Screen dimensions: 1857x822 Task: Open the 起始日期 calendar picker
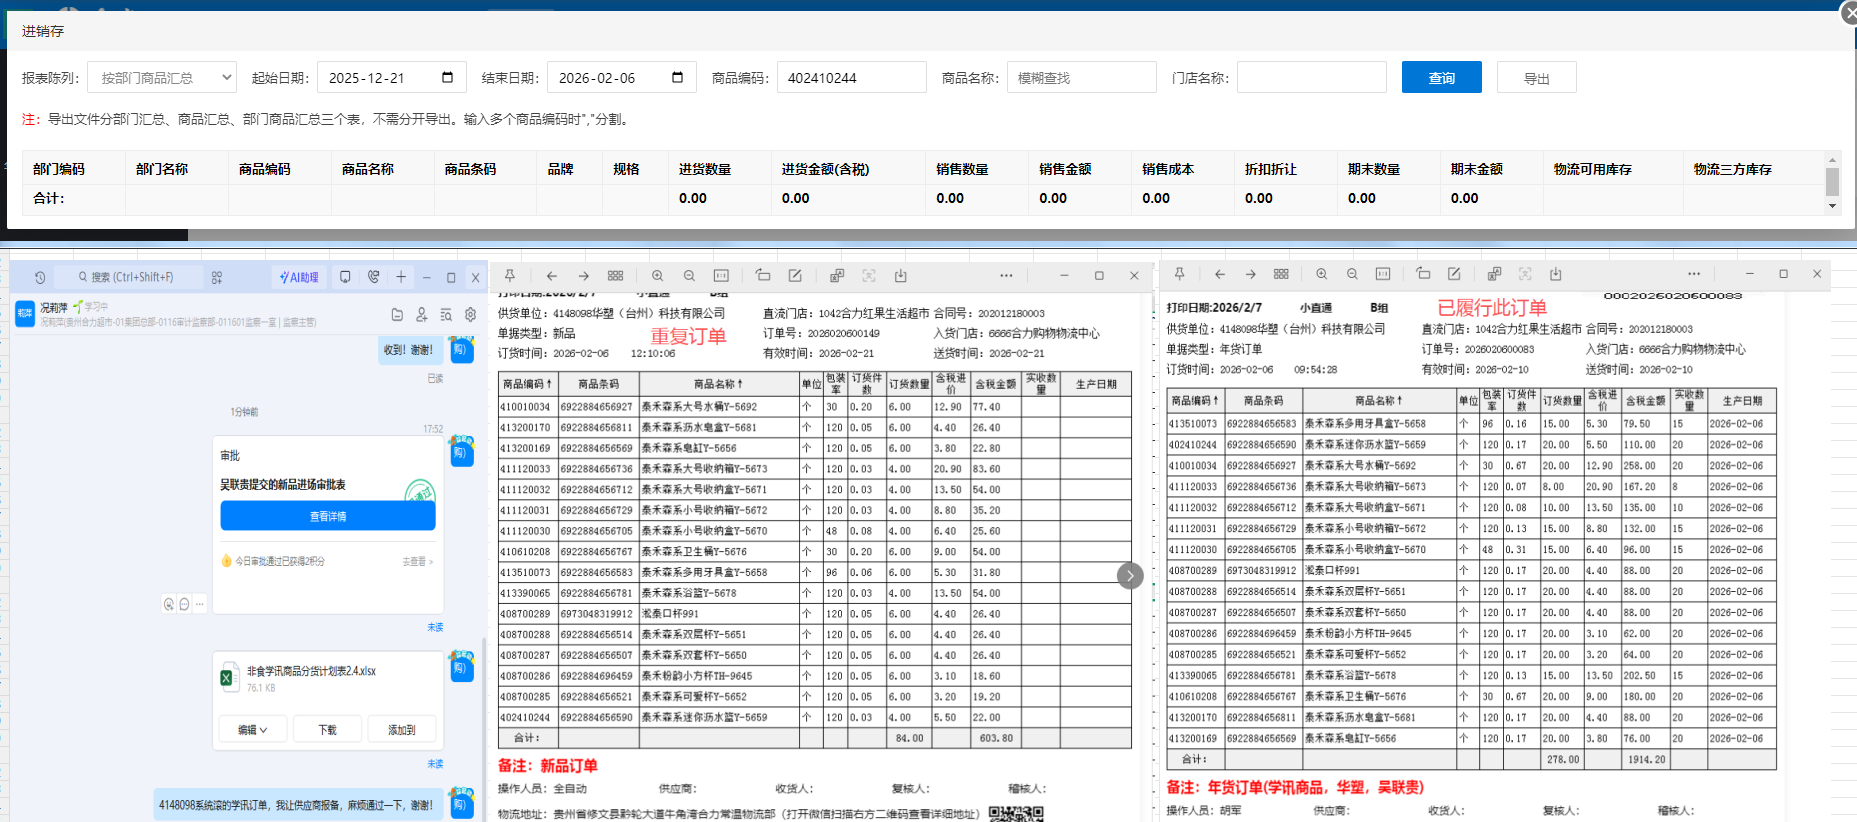pyautogui.click(x=447, y=78)
